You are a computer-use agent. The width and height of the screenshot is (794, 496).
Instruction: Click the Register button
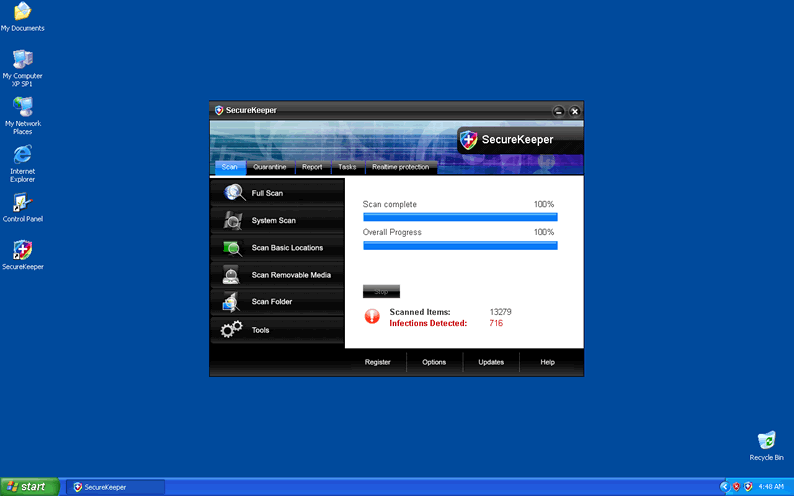[377, 362]
